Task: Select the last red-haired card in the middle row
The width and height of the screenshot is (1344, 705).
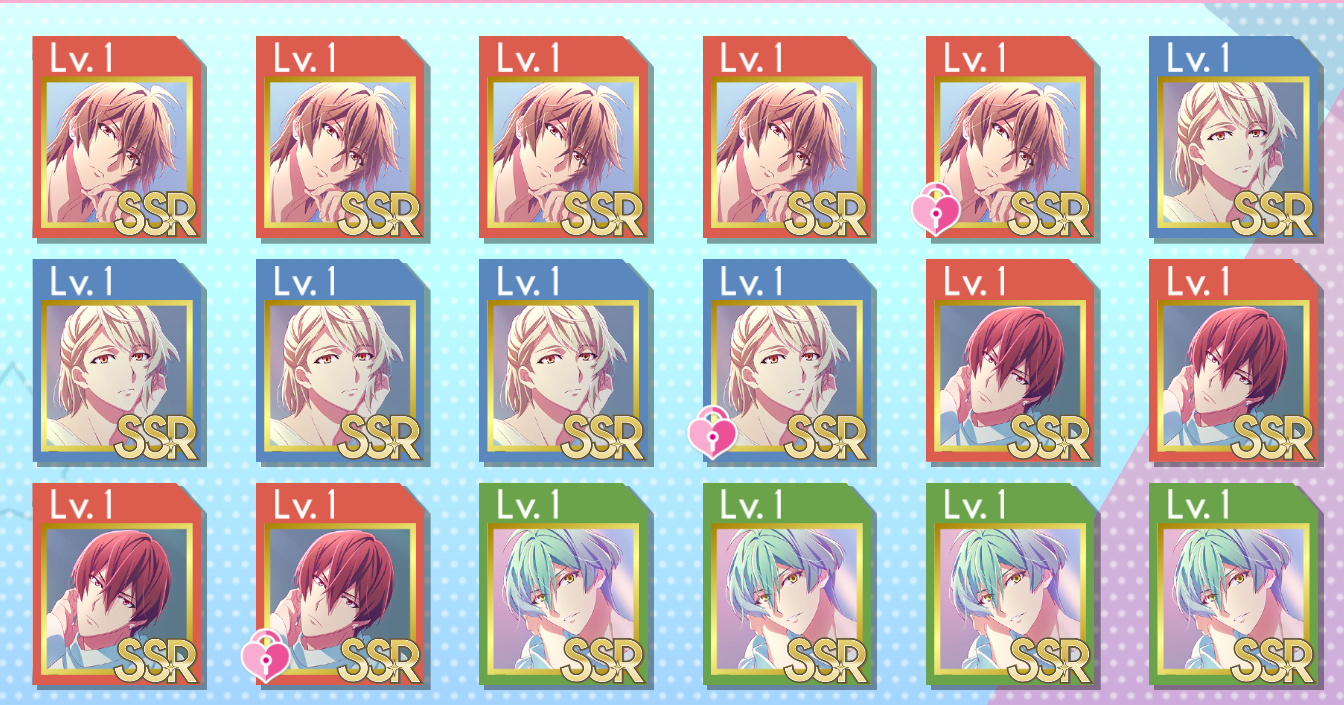Action: click(1235, 361)
